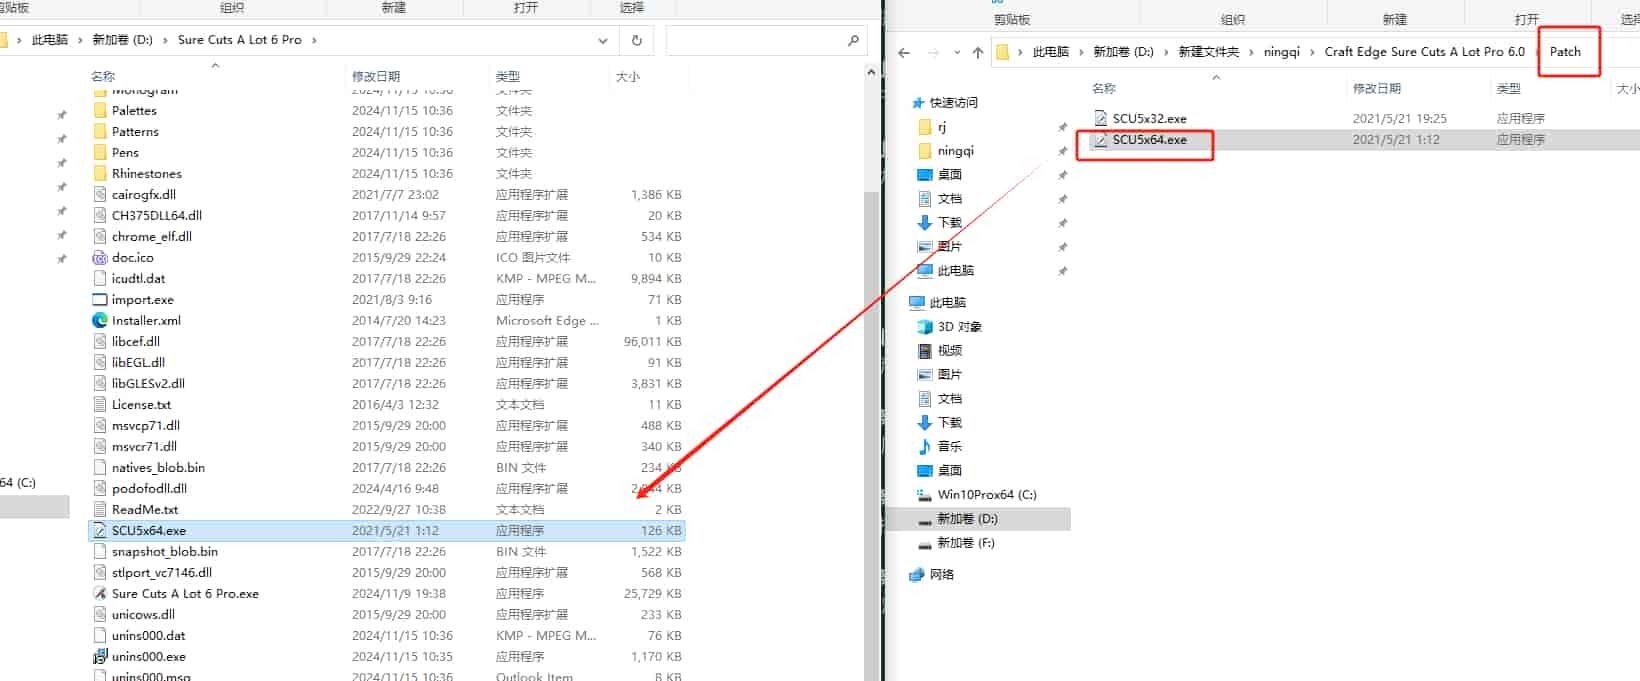Select the Installer.xml Edge icon
This screenshot has width=1640, height=681.
(100, 321)
